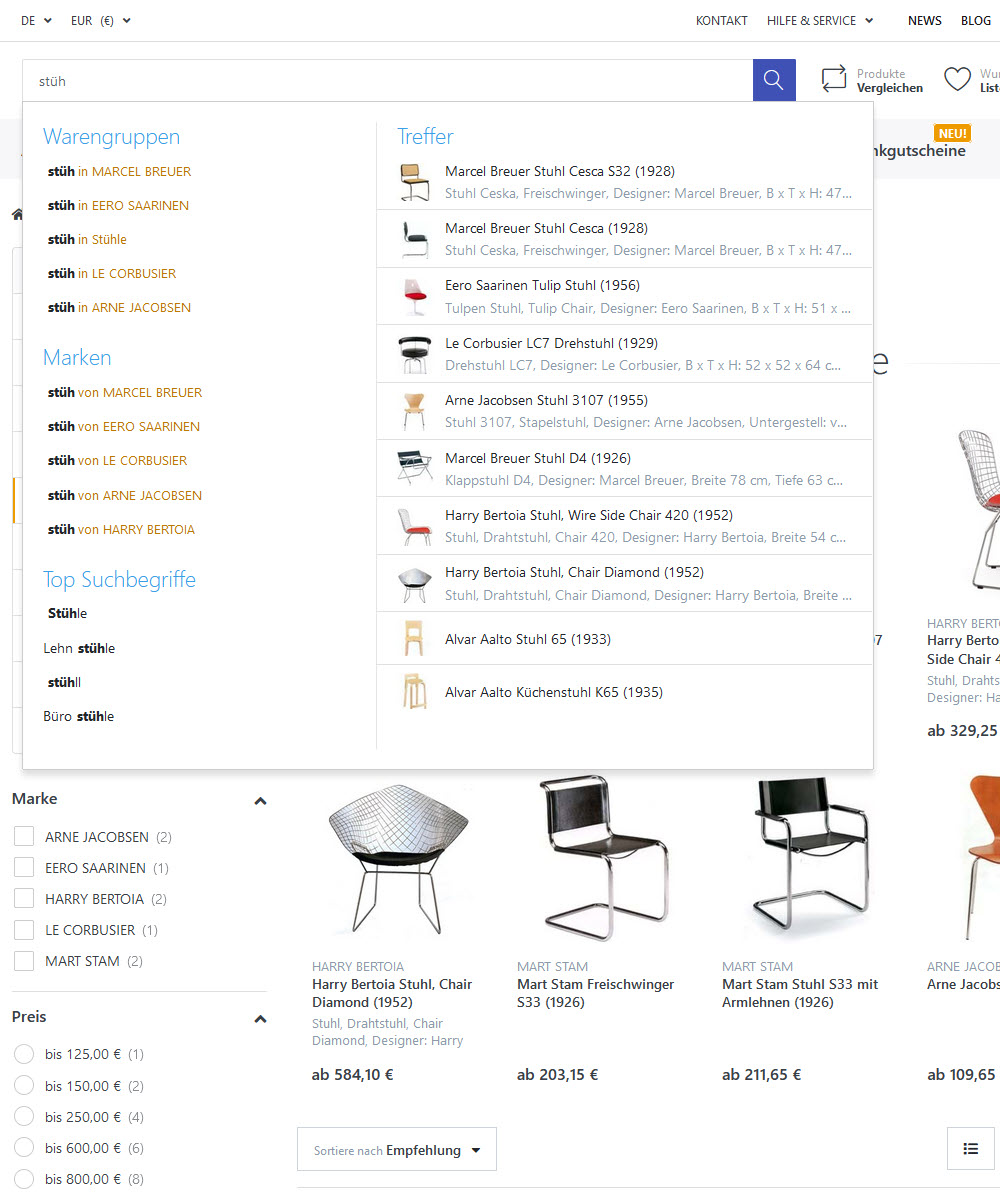
Task: Open the EUR currency dropdown
Action: (101, 21)
